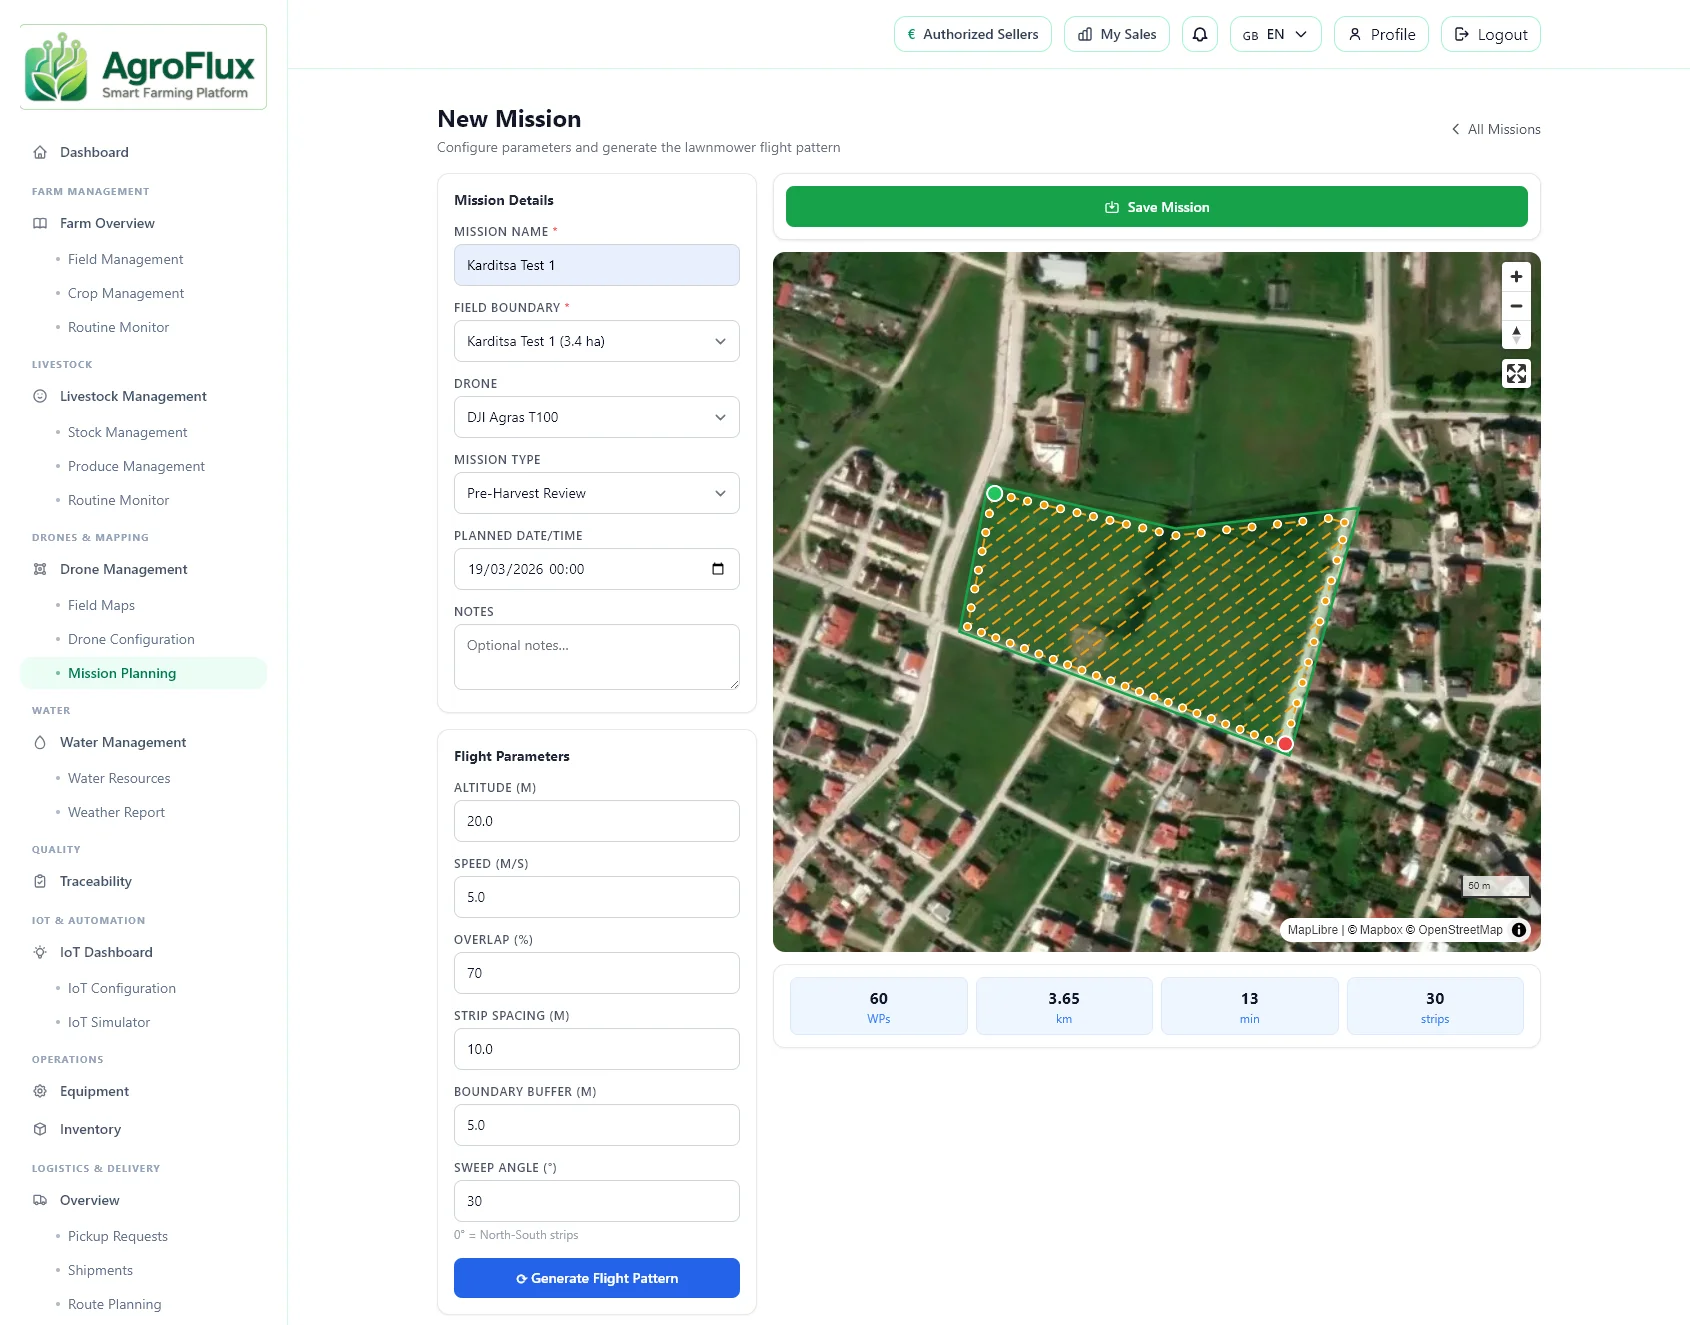Screen dimensions: 1690x1325
Task: Click the red end waypoint marker
Action: click(x=1285, y=744)
